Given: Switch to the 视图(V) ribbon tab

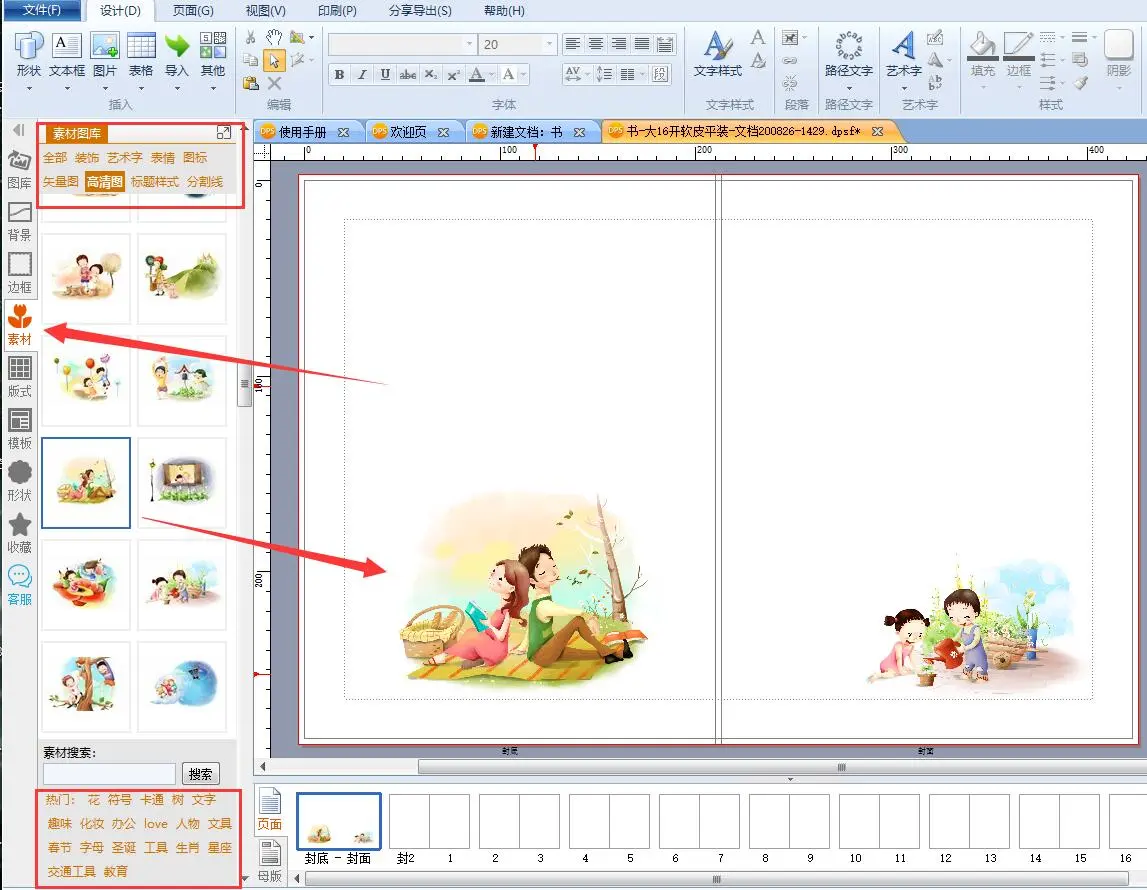Looking at the screenshot, I should coord(265,11).
